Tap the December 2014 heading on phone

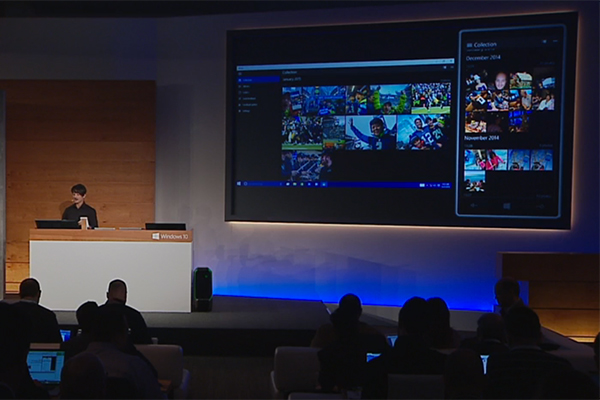pos(483,58)
